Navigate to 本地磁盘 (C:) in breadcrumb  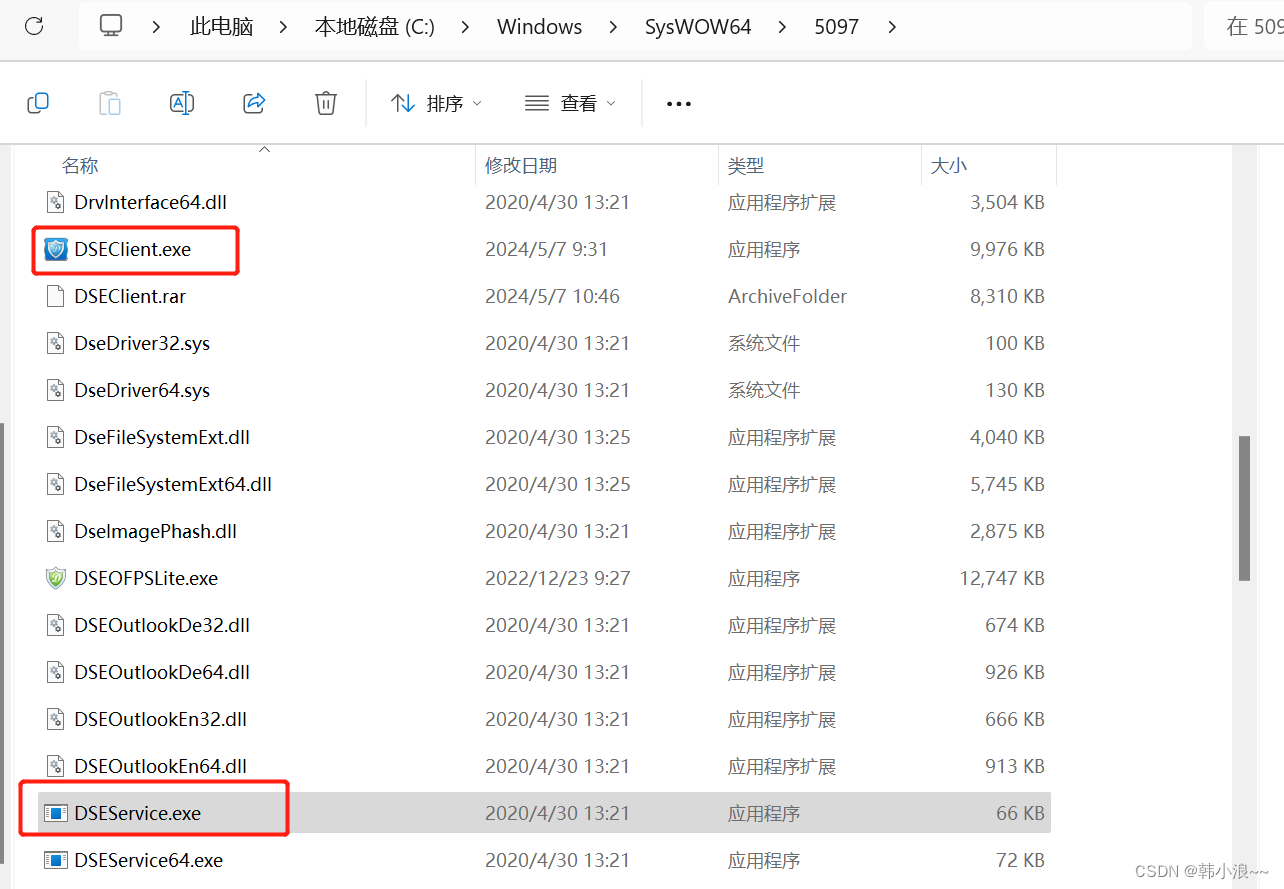click(375, 27)
